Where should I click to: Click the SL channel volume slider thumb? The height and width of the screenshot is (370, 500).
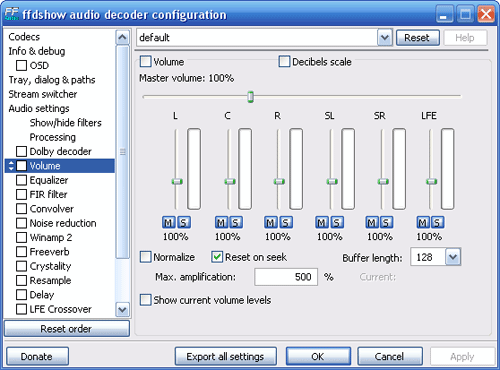point(332,181)
